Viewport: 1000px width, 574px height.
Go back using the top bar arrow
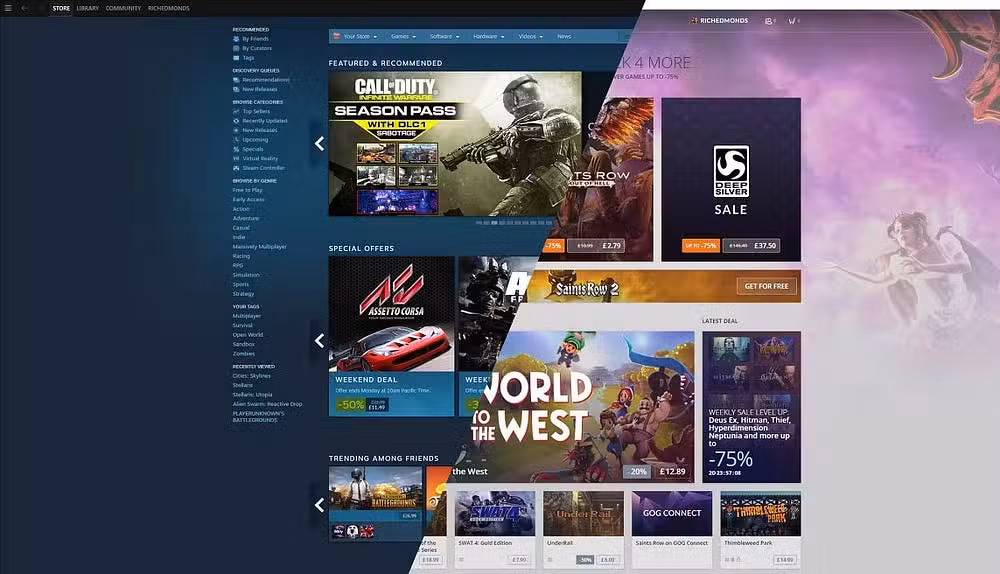click(24, 8)
